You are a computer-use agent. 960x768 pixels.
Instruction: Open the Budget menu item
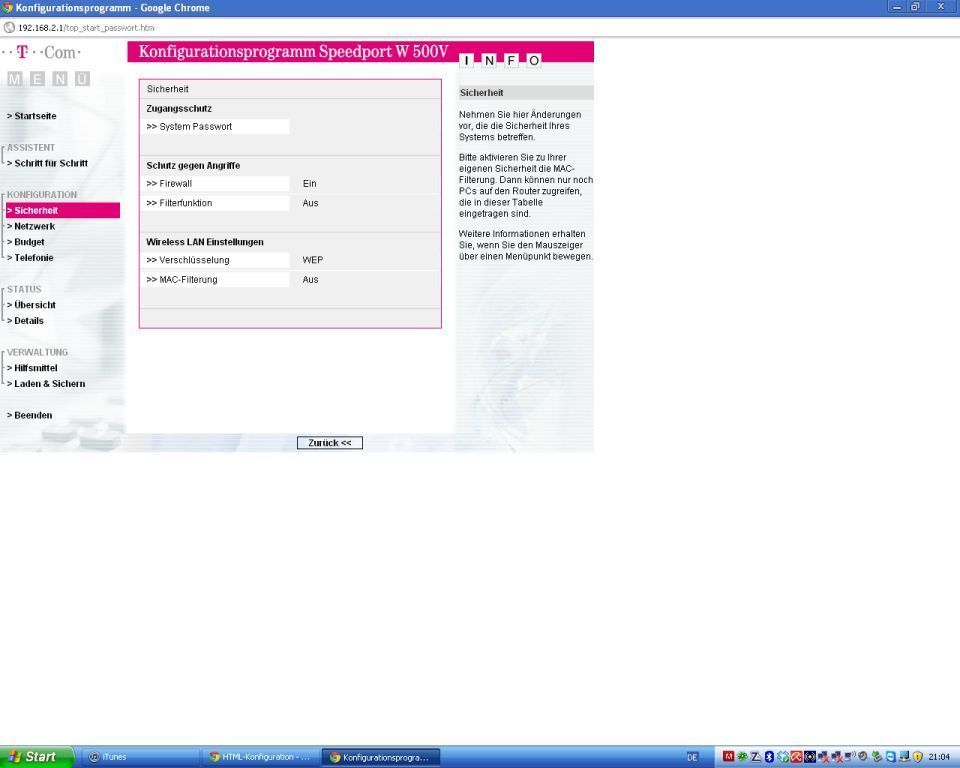click(x=26, y=242)
